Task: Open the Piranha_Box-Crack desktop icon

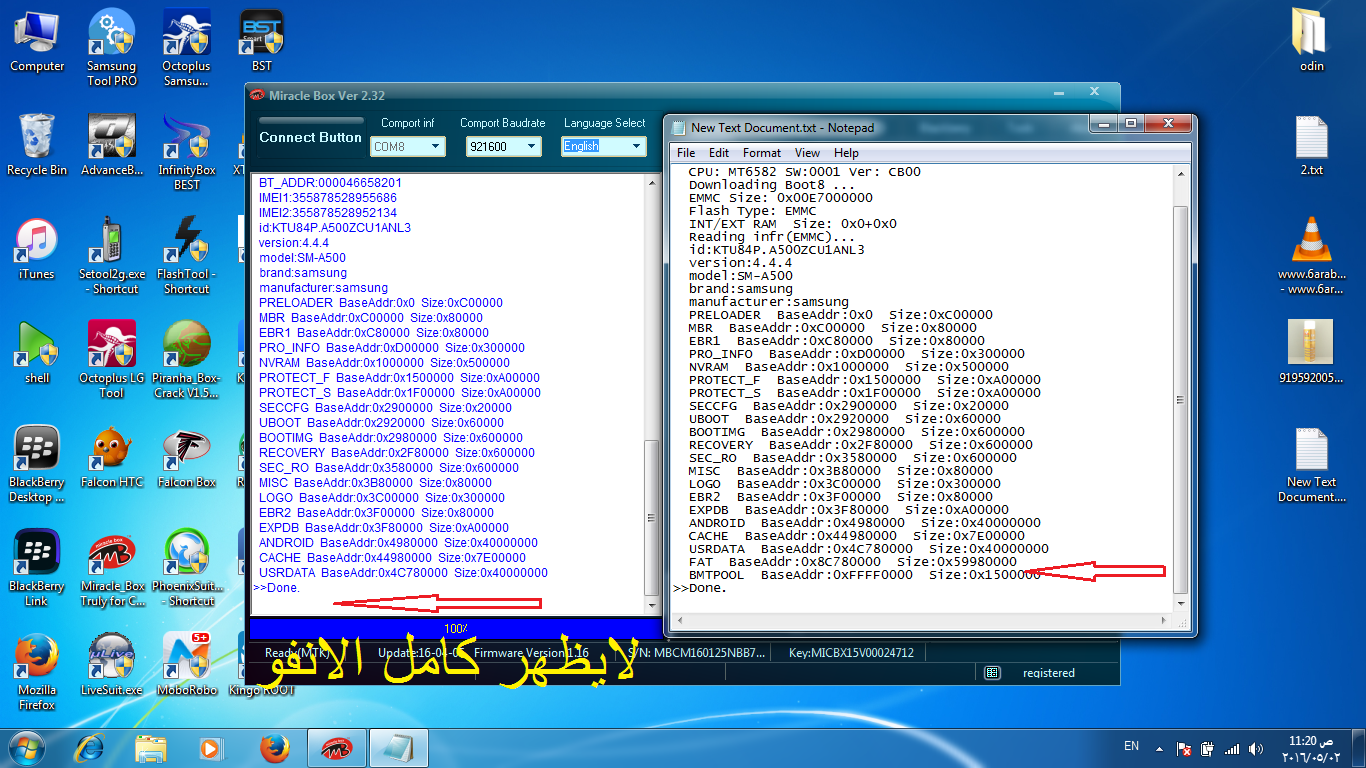Action: point(187,359)
